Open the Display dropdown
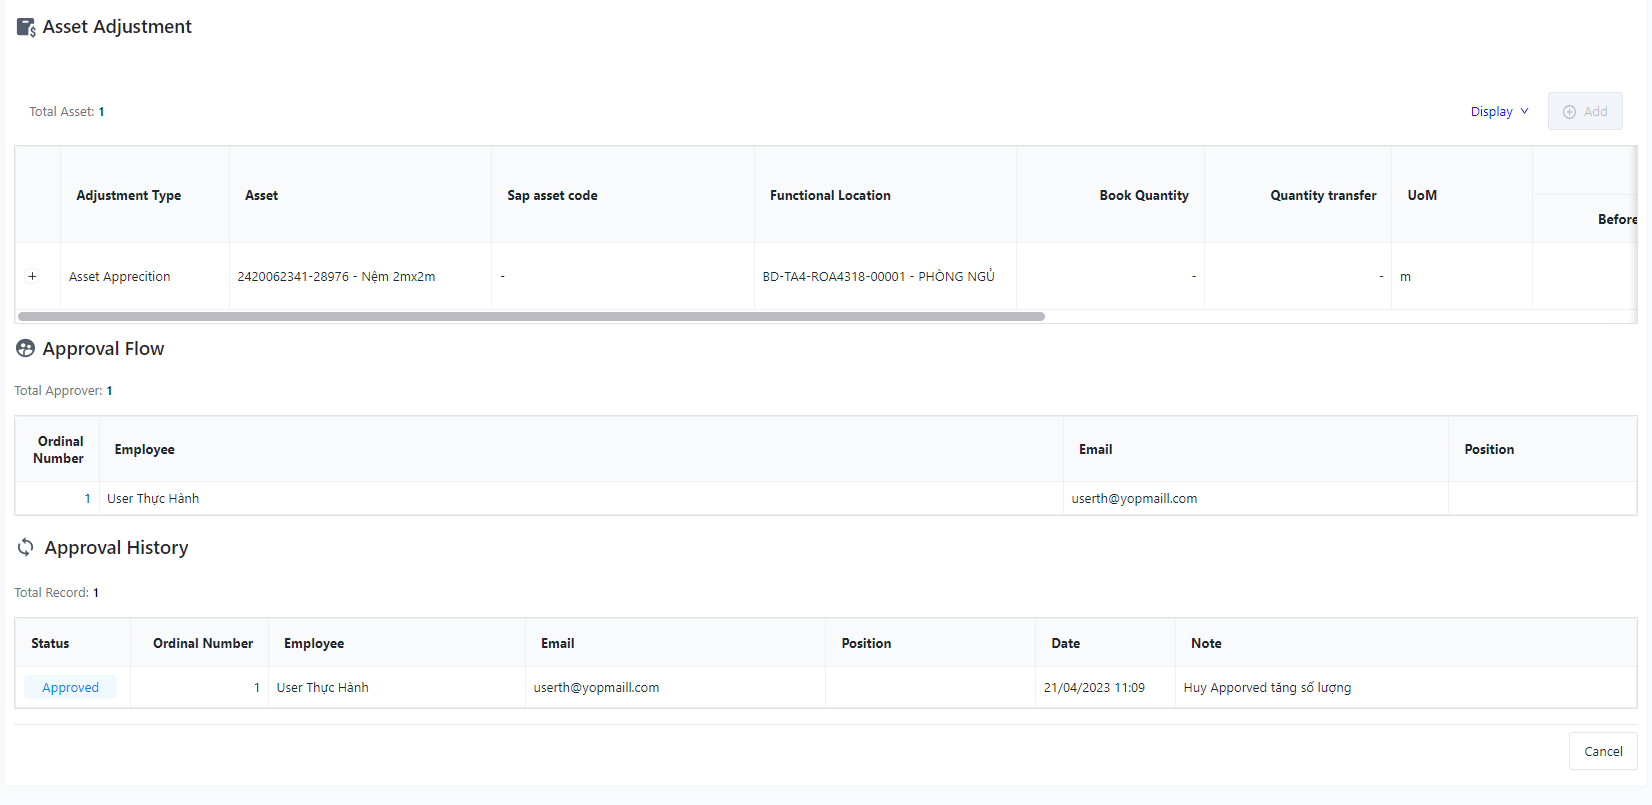The width and height of the screenshot is (1652, 805). click(1498, 112)
